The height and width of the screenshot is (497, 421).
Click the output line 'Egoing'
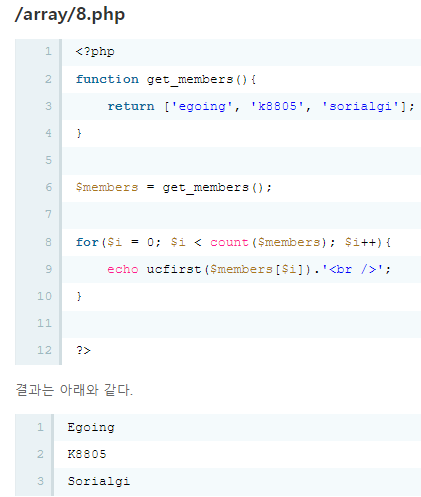91,428
